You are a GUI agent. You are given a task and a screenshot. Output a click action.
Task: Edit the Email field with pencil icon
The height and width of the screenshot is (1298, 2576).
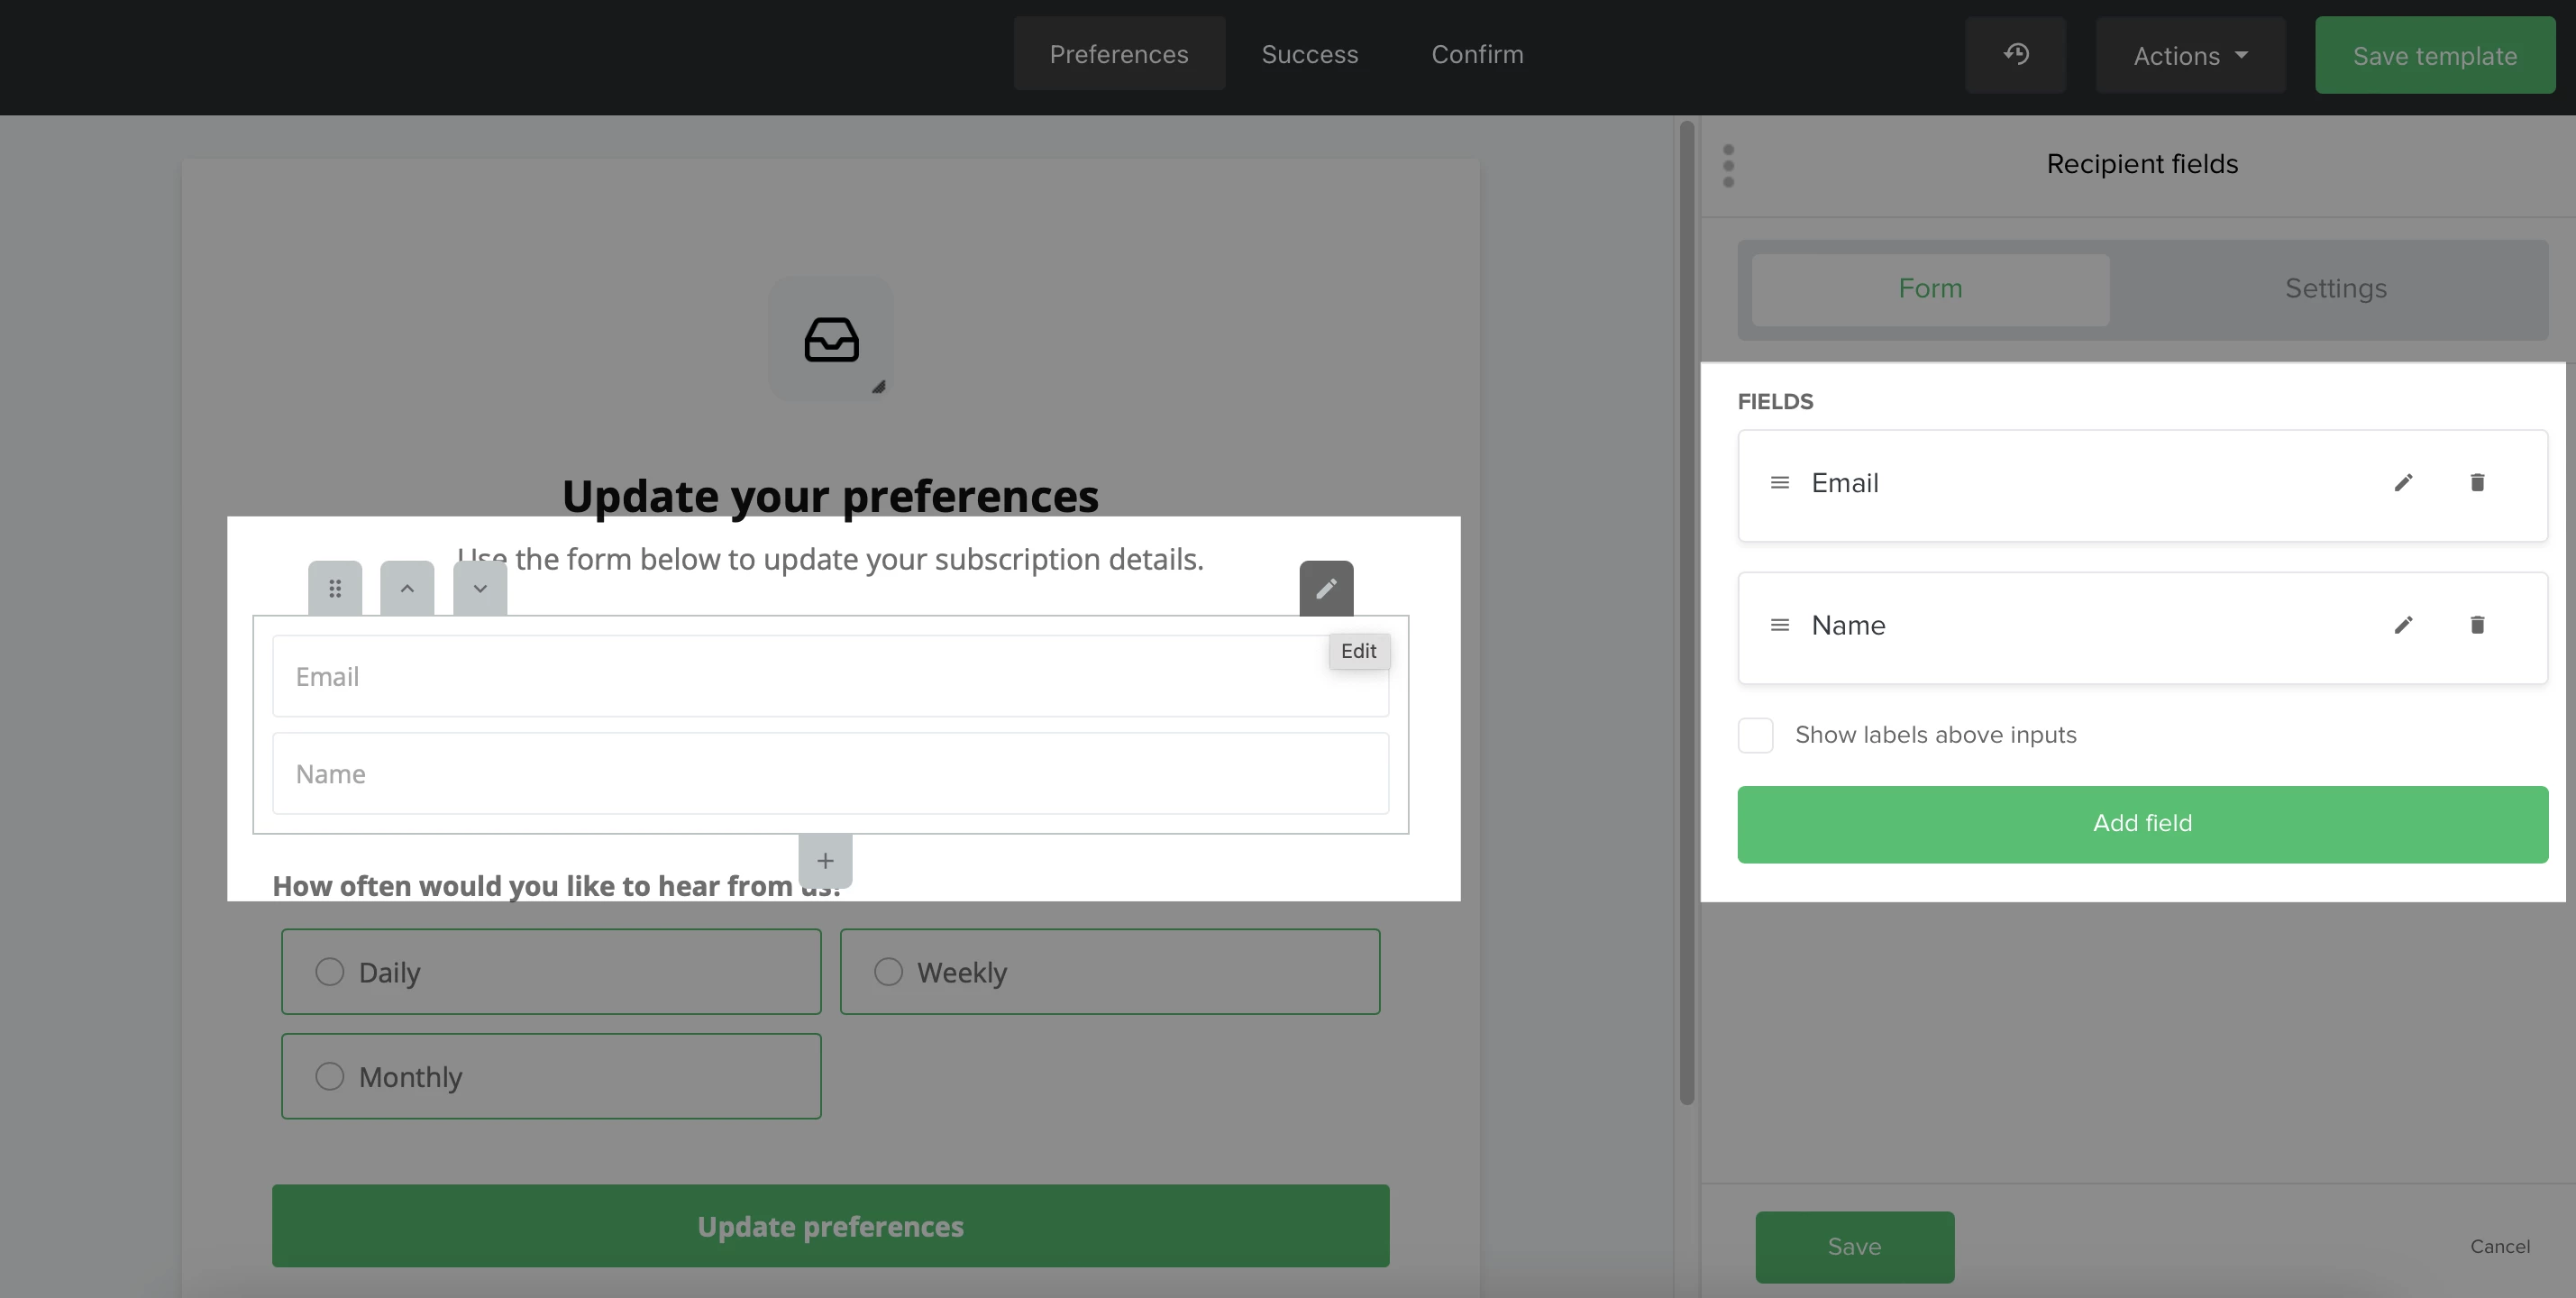coord(2403,483)
